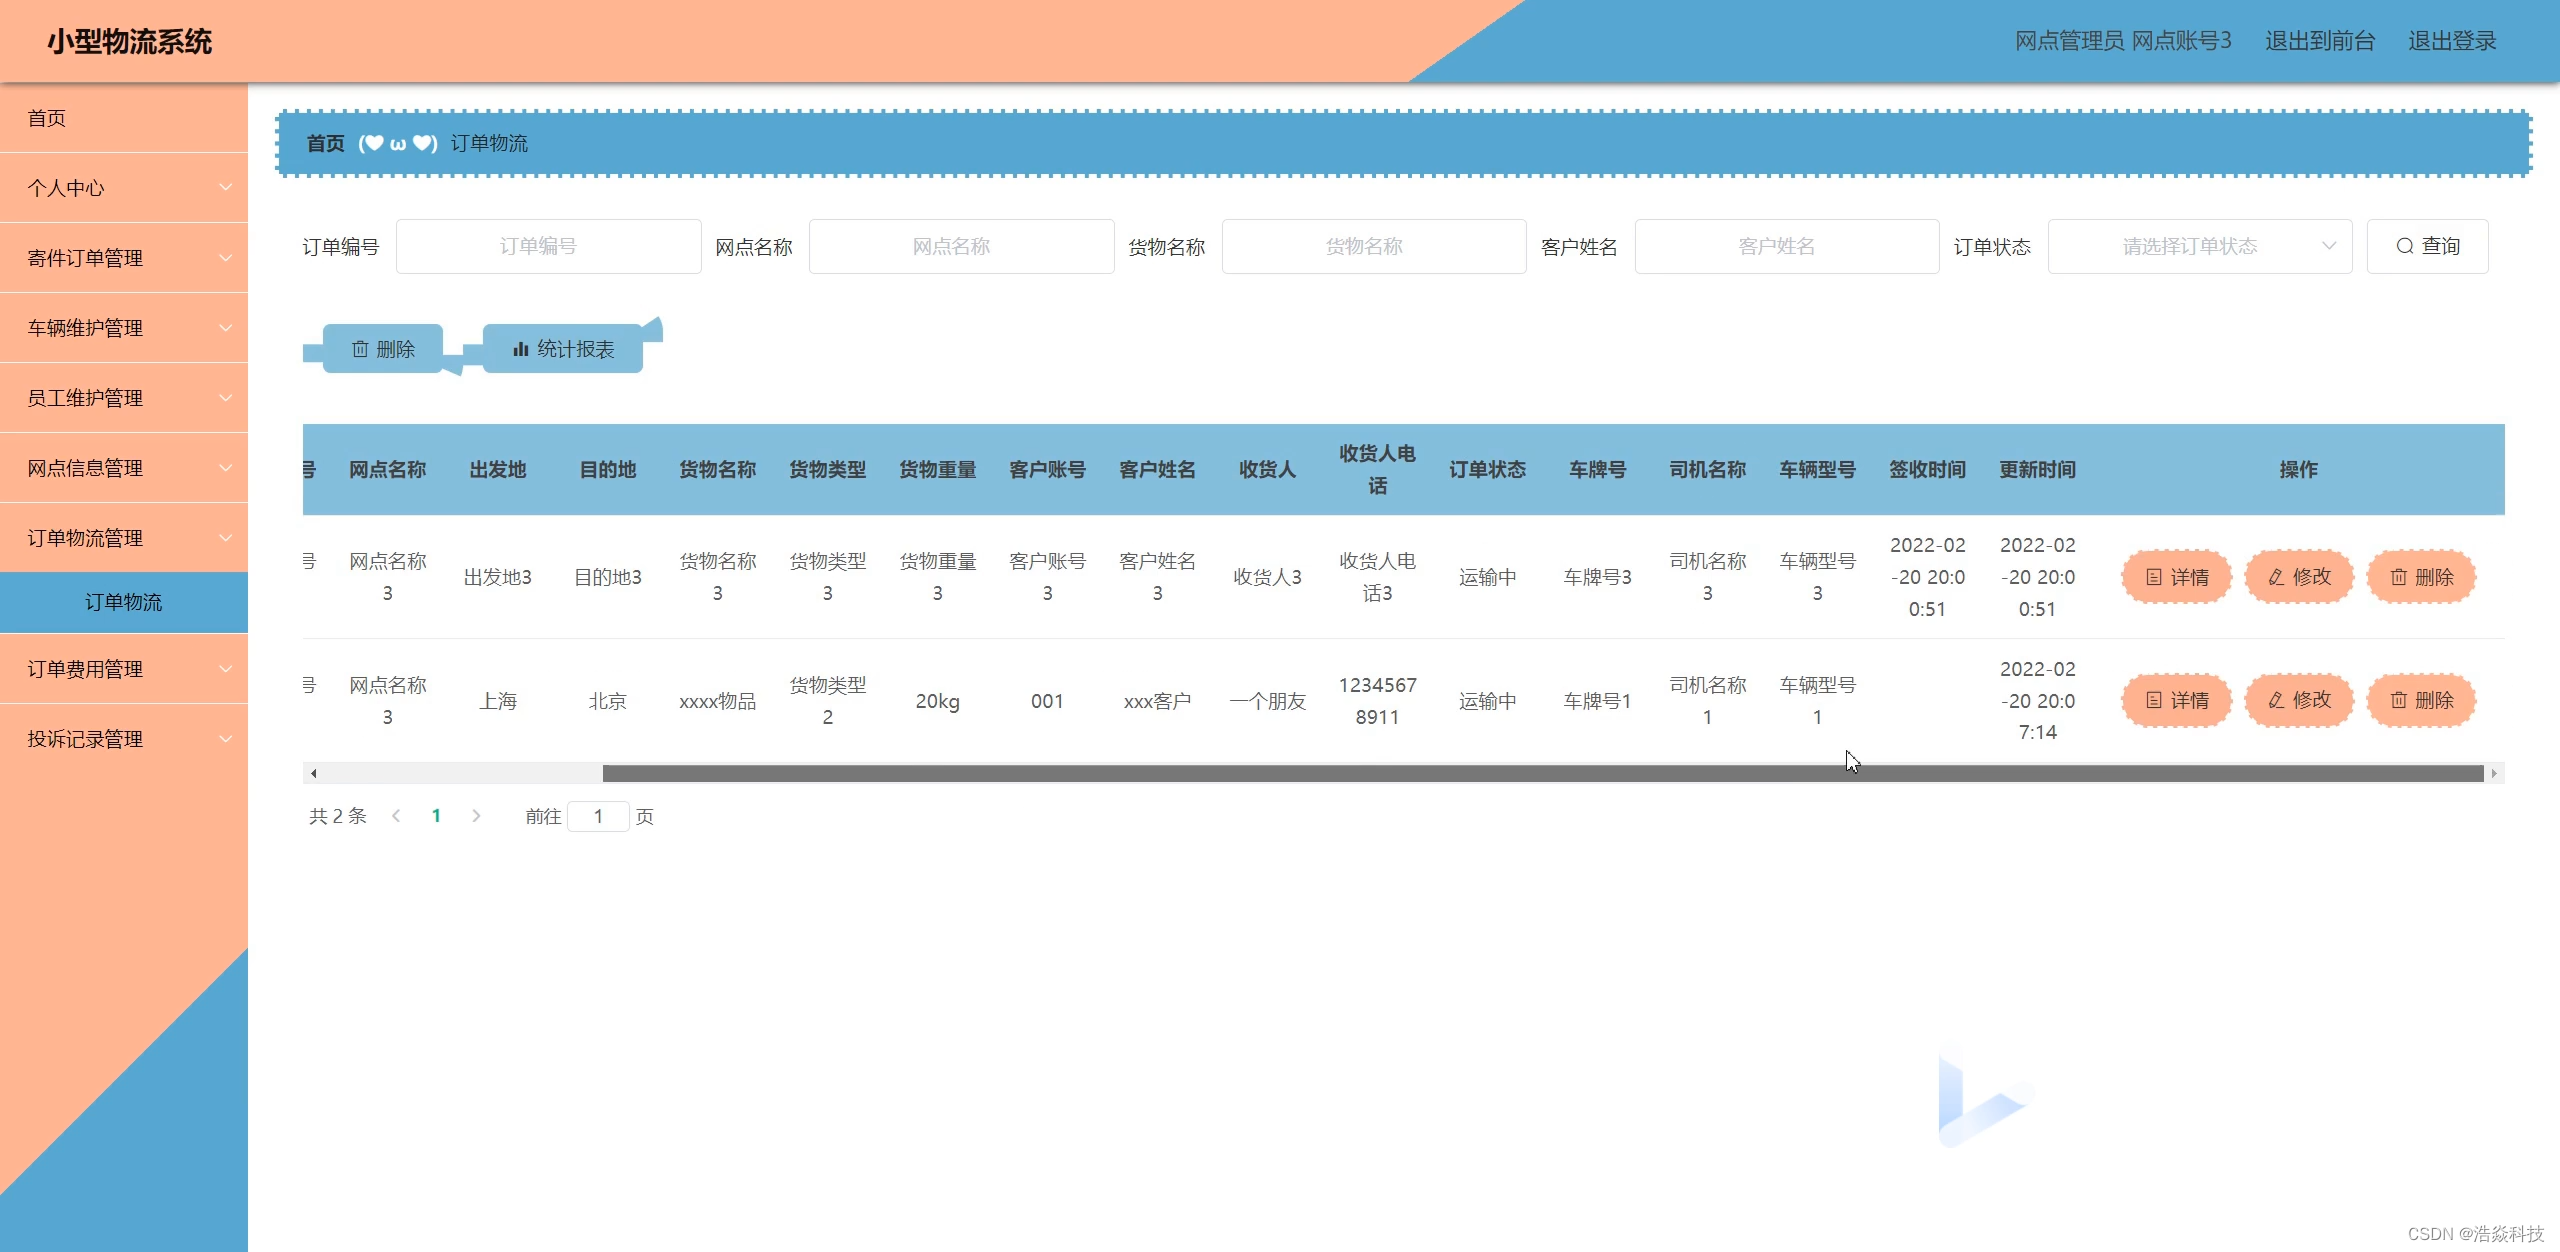Expand the 投诉记录管理 sidebar menu
The image size is (2560, 1252).
click(x=124, y=738)
